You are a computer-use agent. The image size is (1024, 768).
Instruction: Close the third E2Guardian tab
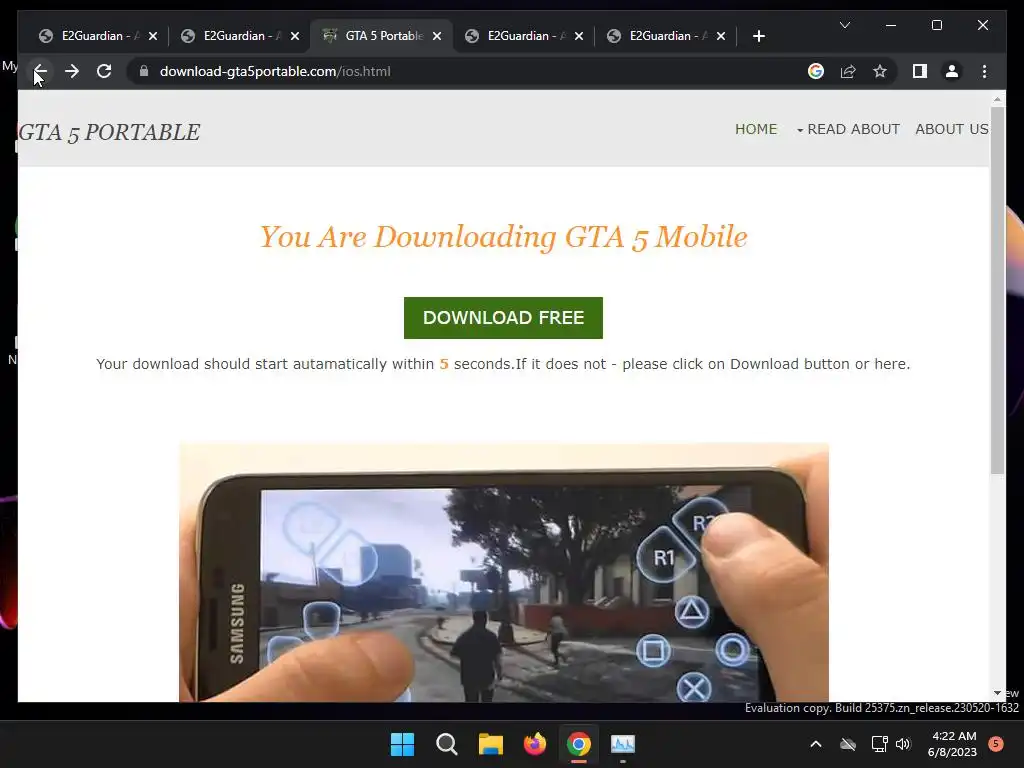(x=579, y=36)
